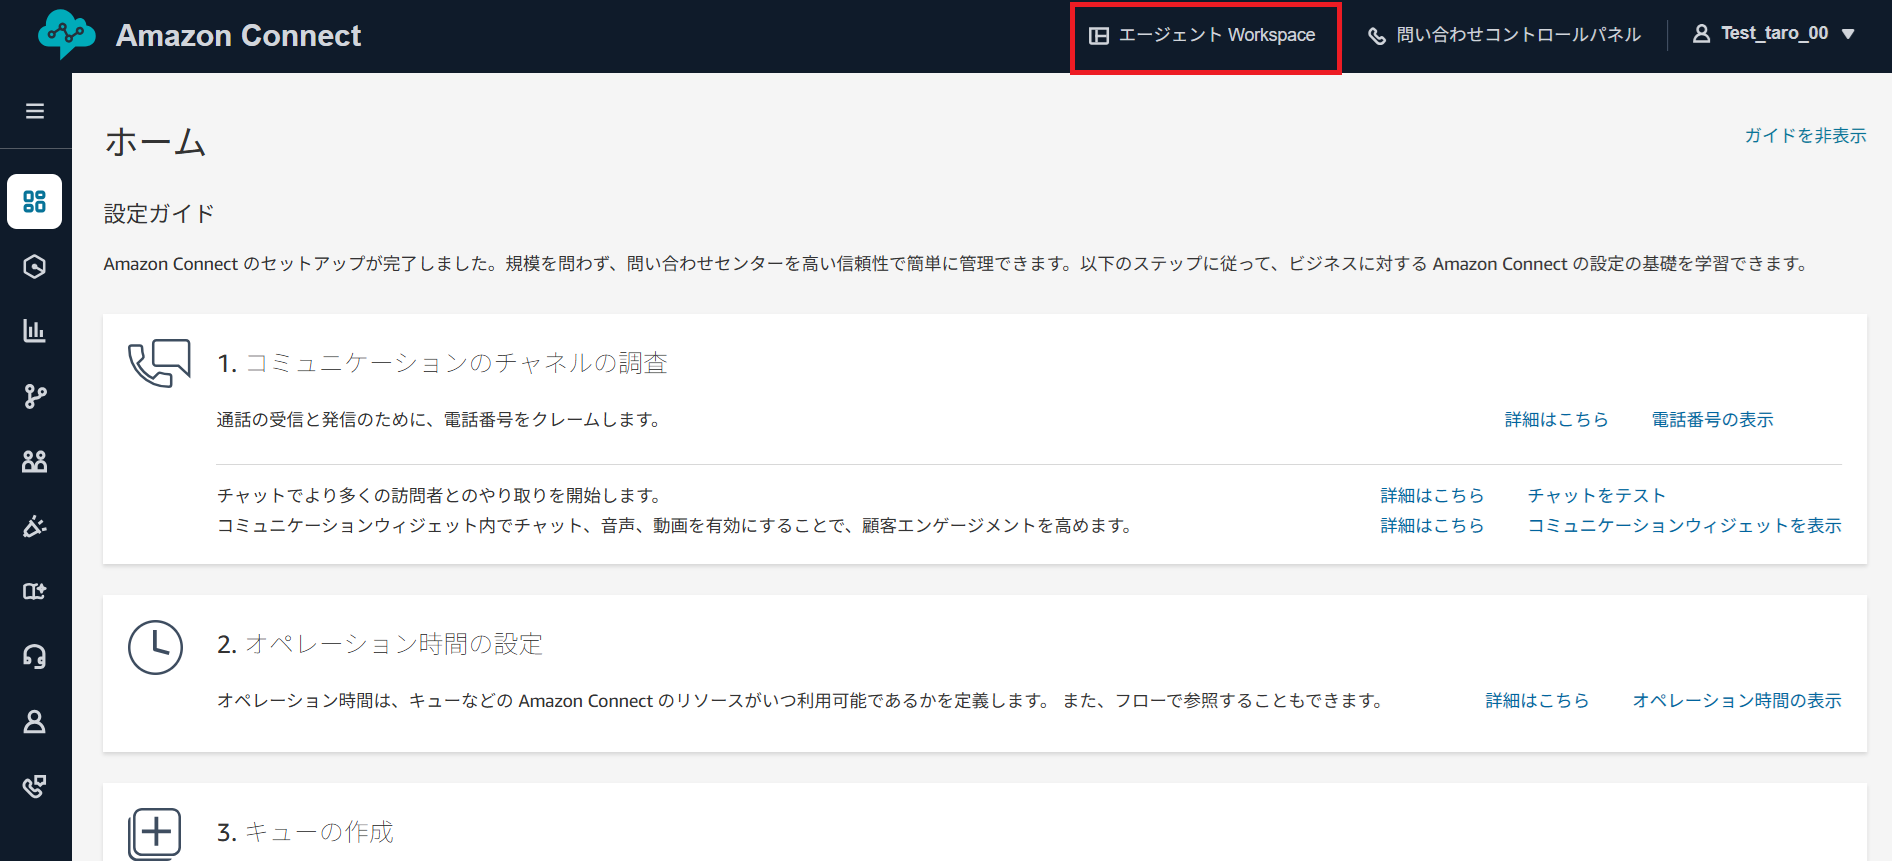
Task: Open 詳細はこちら beside communication widget link
Action: pyautogui.click(x=1432, y=526)
